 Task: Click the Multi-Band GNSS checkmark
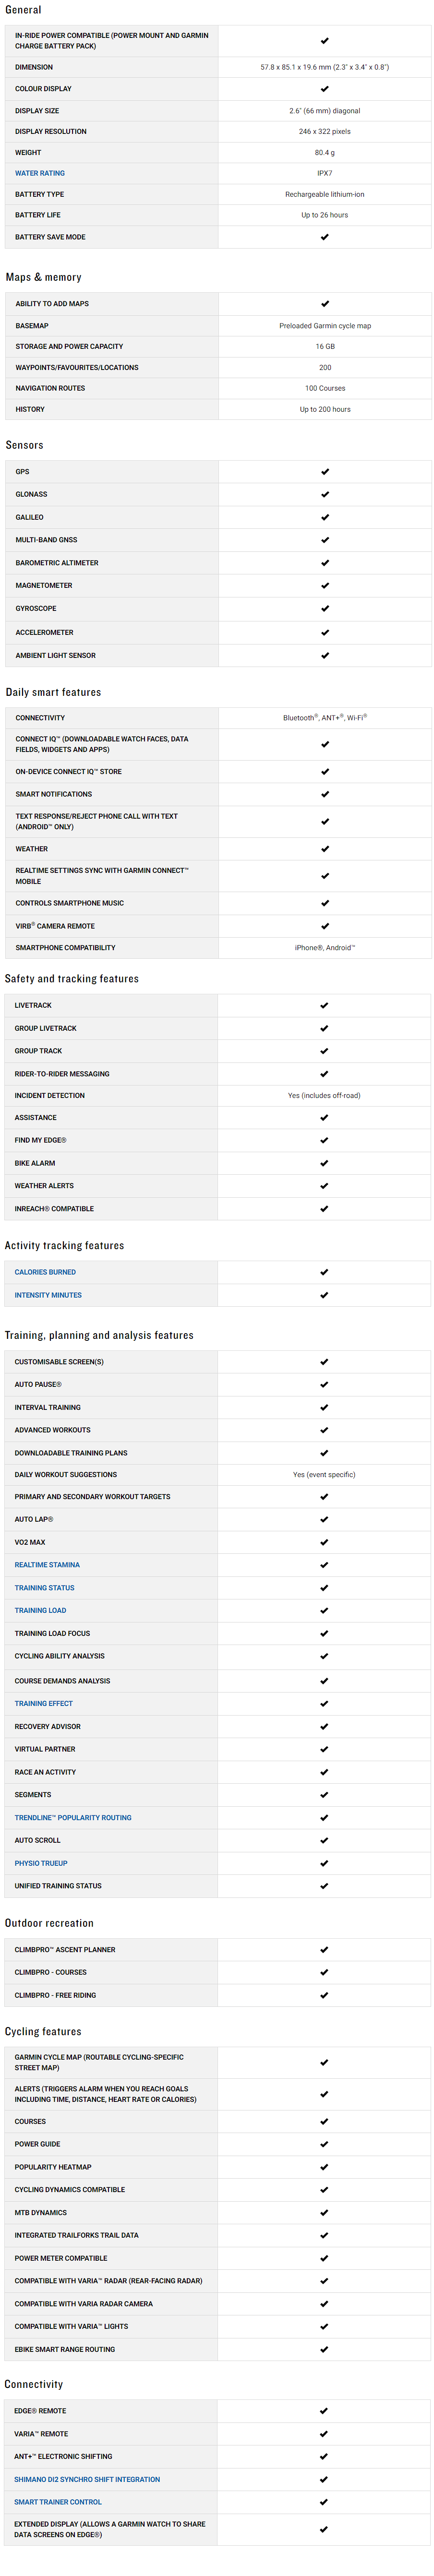[x=325, y=540]
